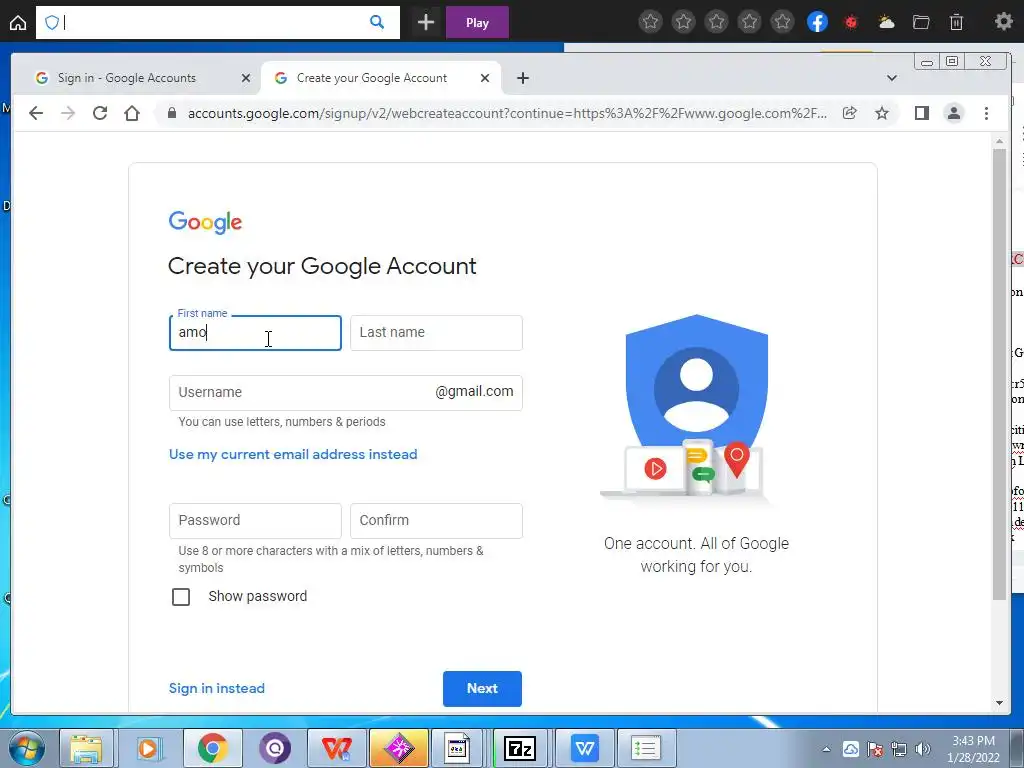Screen dimensions: 1024x768
Task: Open the red W taskbar icon
Action: pyautogui.click(x=336, y=748)
